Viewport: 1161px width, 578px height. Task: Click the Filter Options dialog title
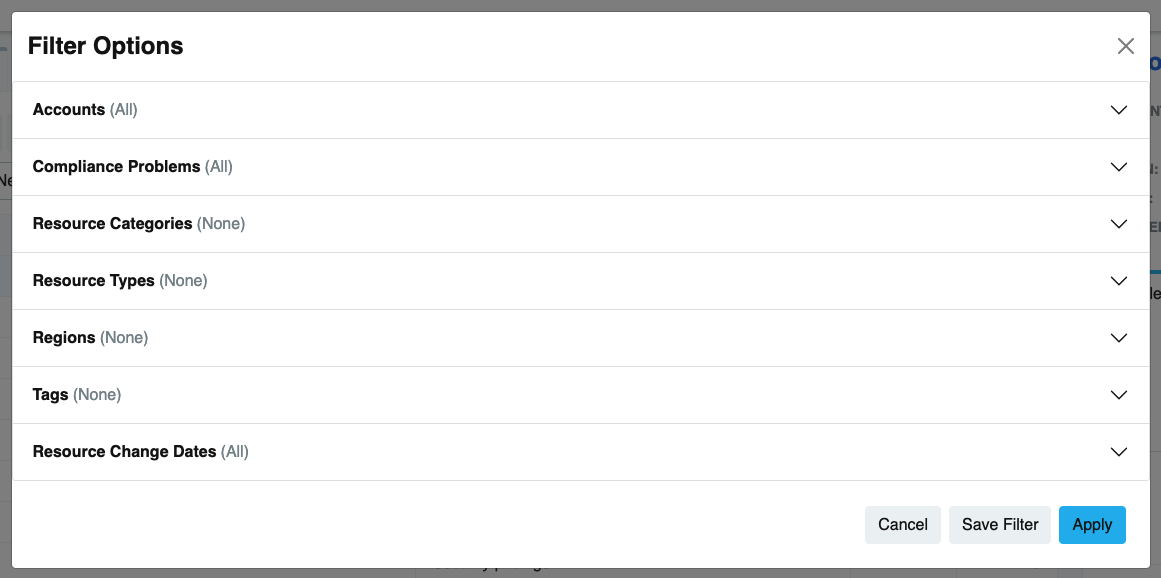106,46
